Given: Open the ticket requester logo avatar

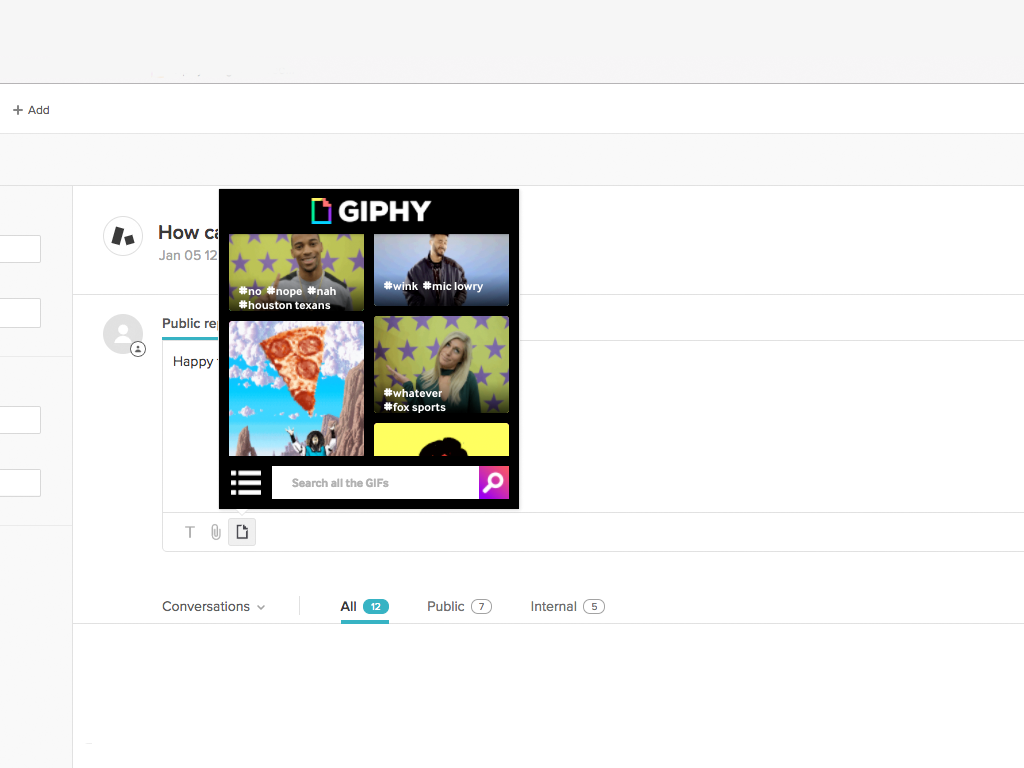Looking at the screenshot, I should (123, 236).
